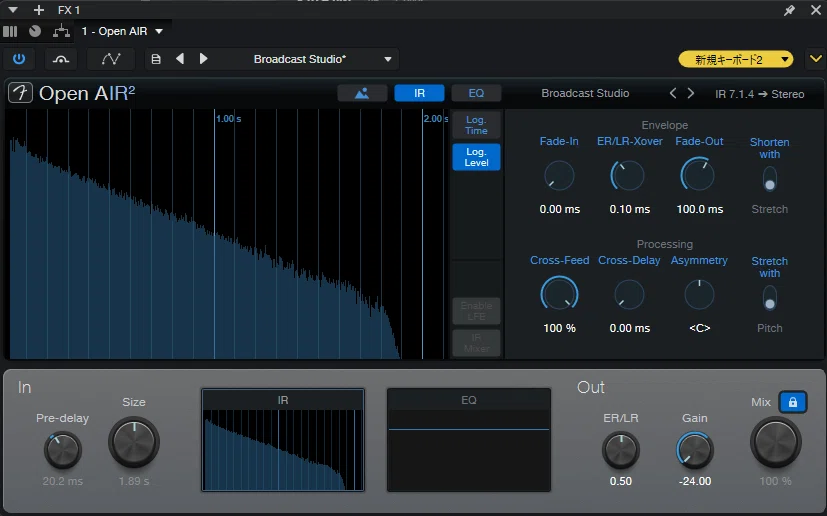Screen dimensions: 827x516
Task: Click the IR 7.1.4 → Stereo label
Action: click(759, 94)
